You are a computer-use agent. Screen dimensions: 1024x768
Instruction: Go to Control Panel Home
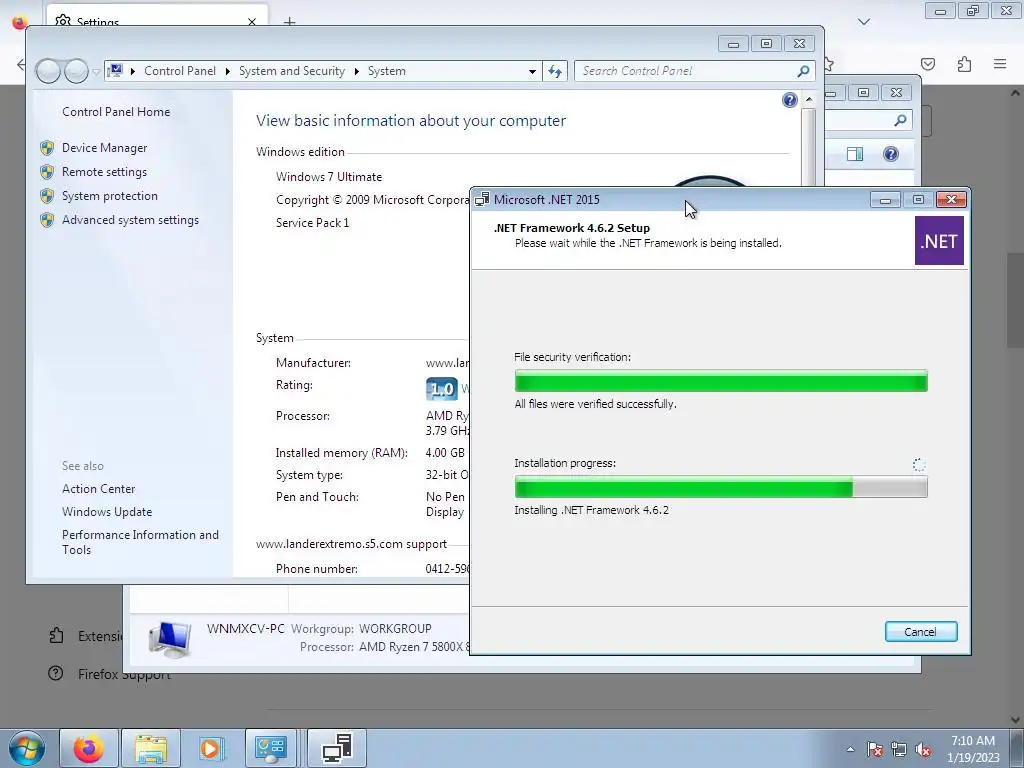point(116,112)
